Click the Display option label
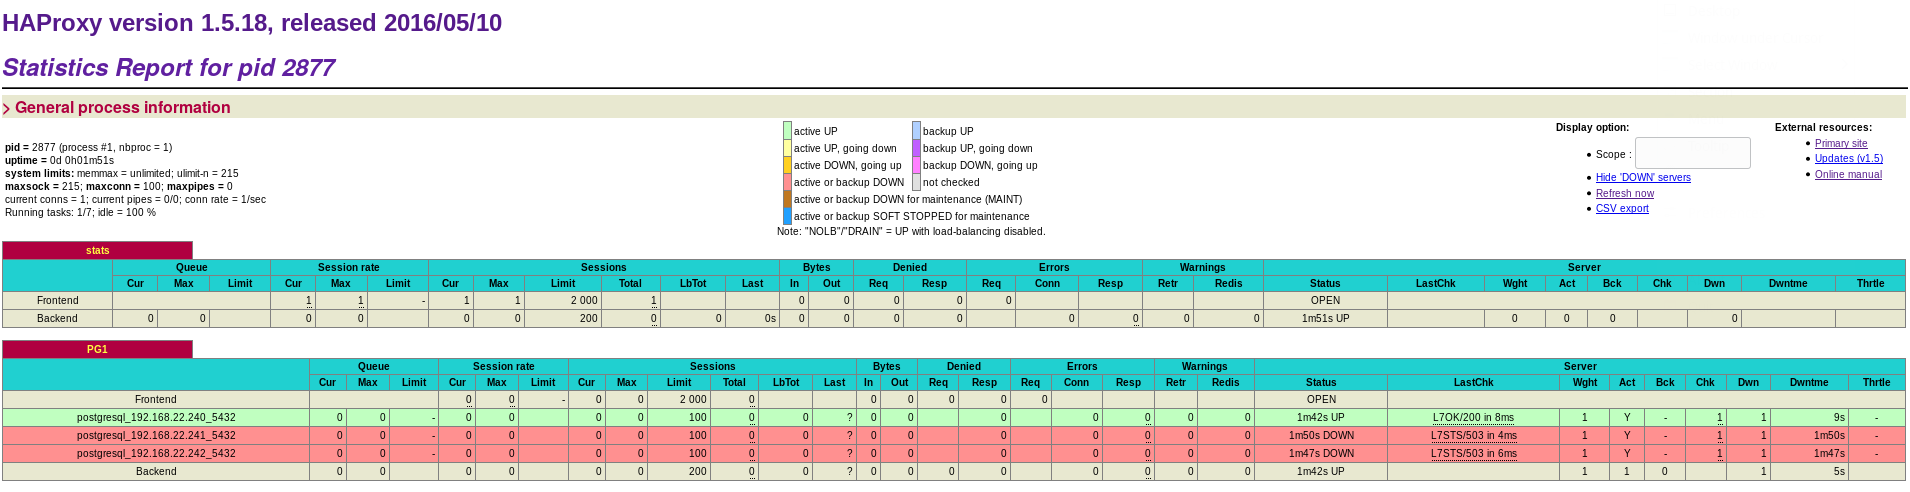The height and width of the screenshot is (492, 1910). coord(1592,128)
